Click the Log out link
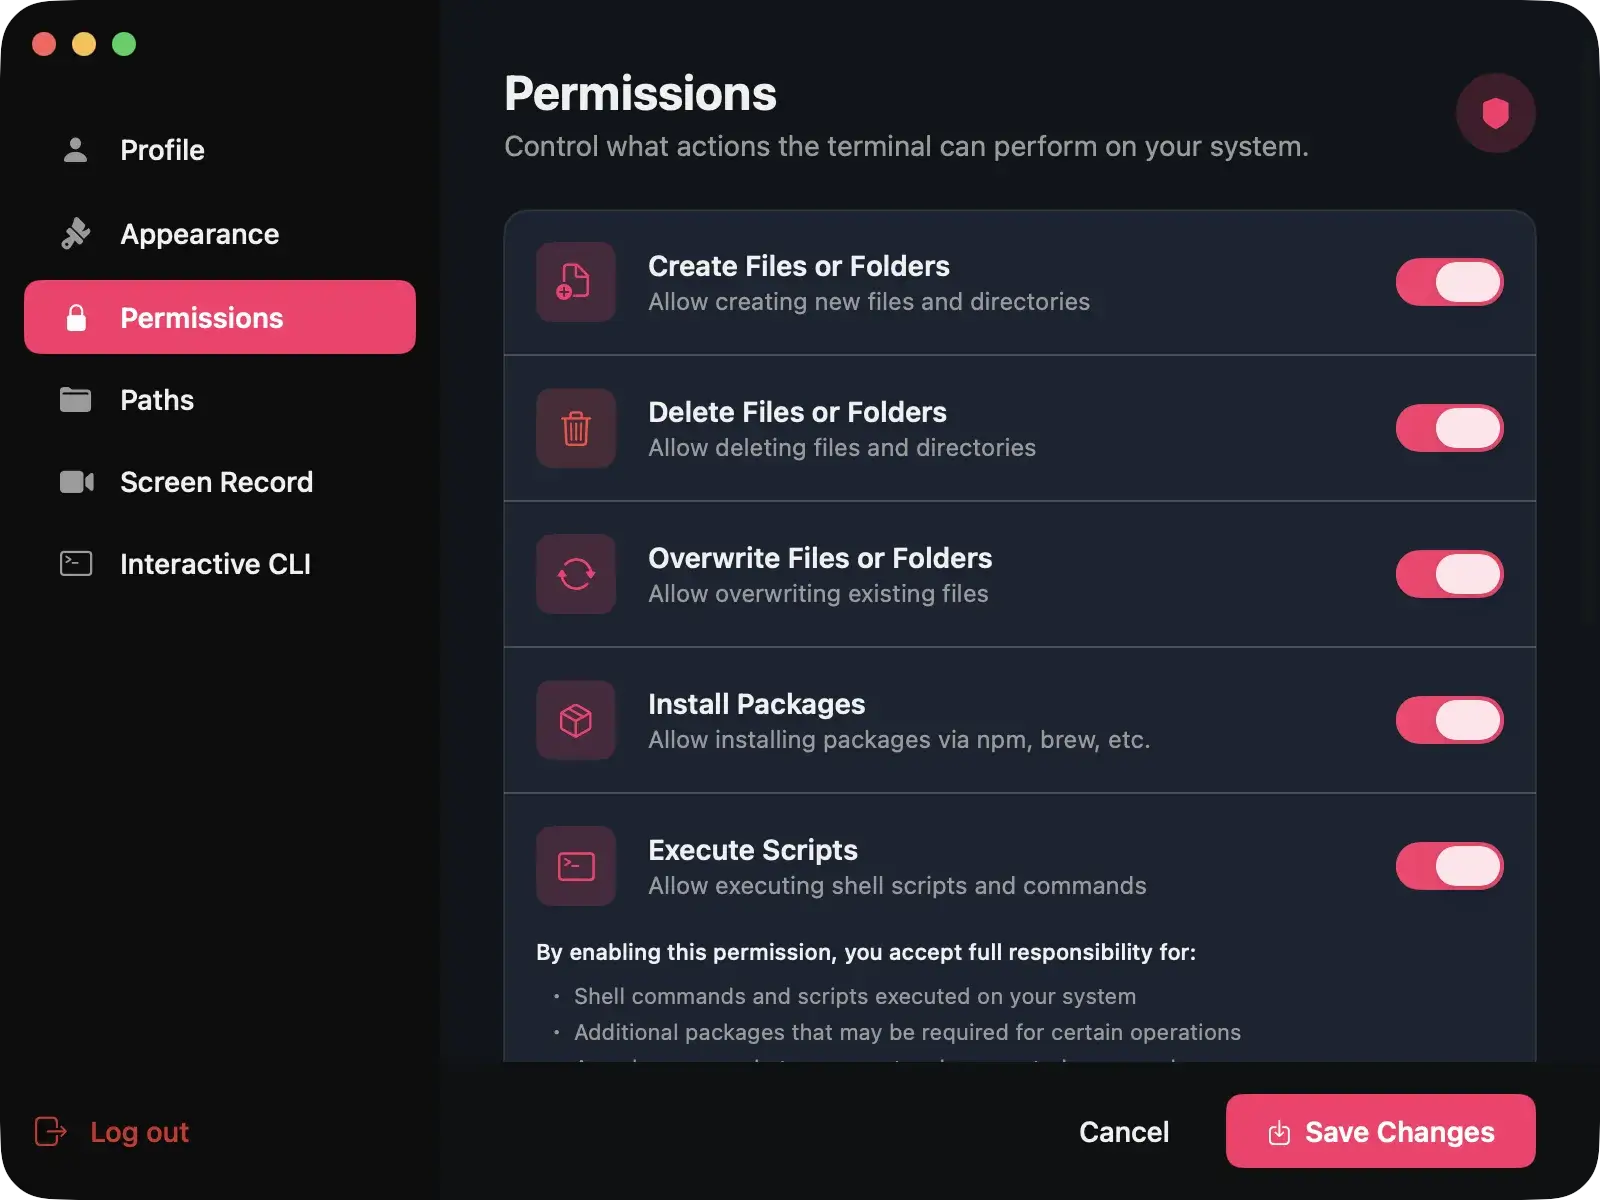This screenshot has height=1200, width=1600. pos(139,1132)
